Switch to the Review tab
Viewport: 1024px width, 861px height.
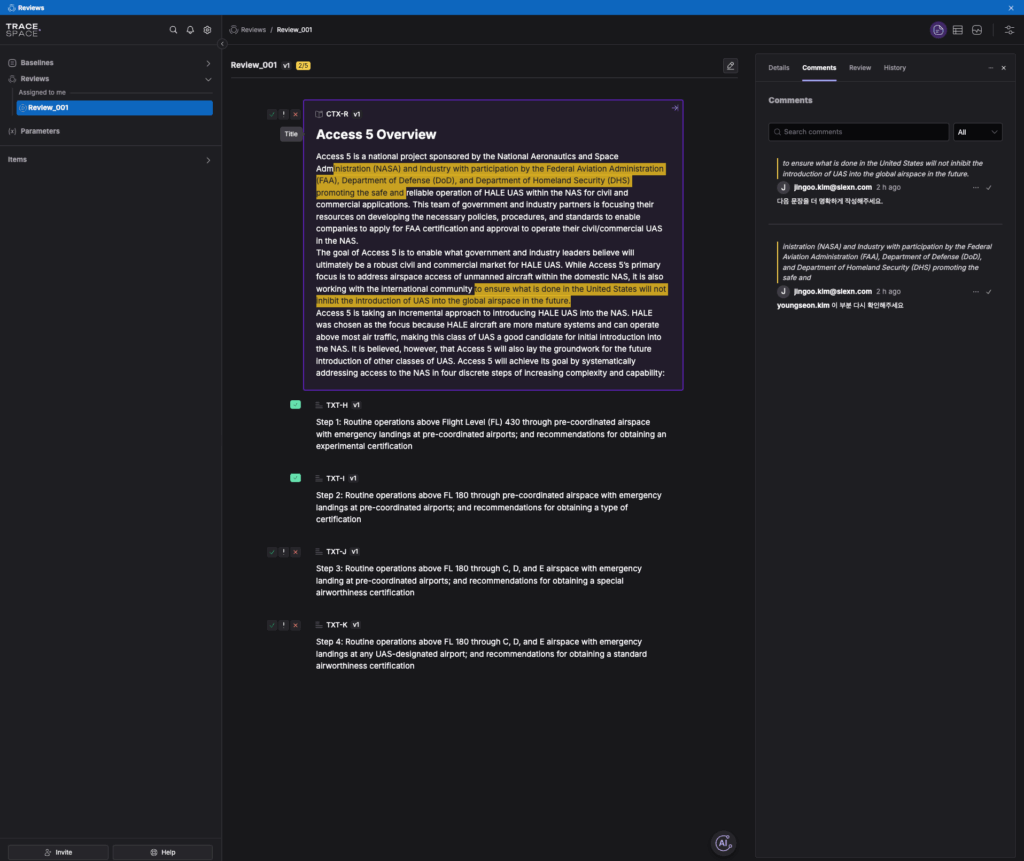pos(859,68)
